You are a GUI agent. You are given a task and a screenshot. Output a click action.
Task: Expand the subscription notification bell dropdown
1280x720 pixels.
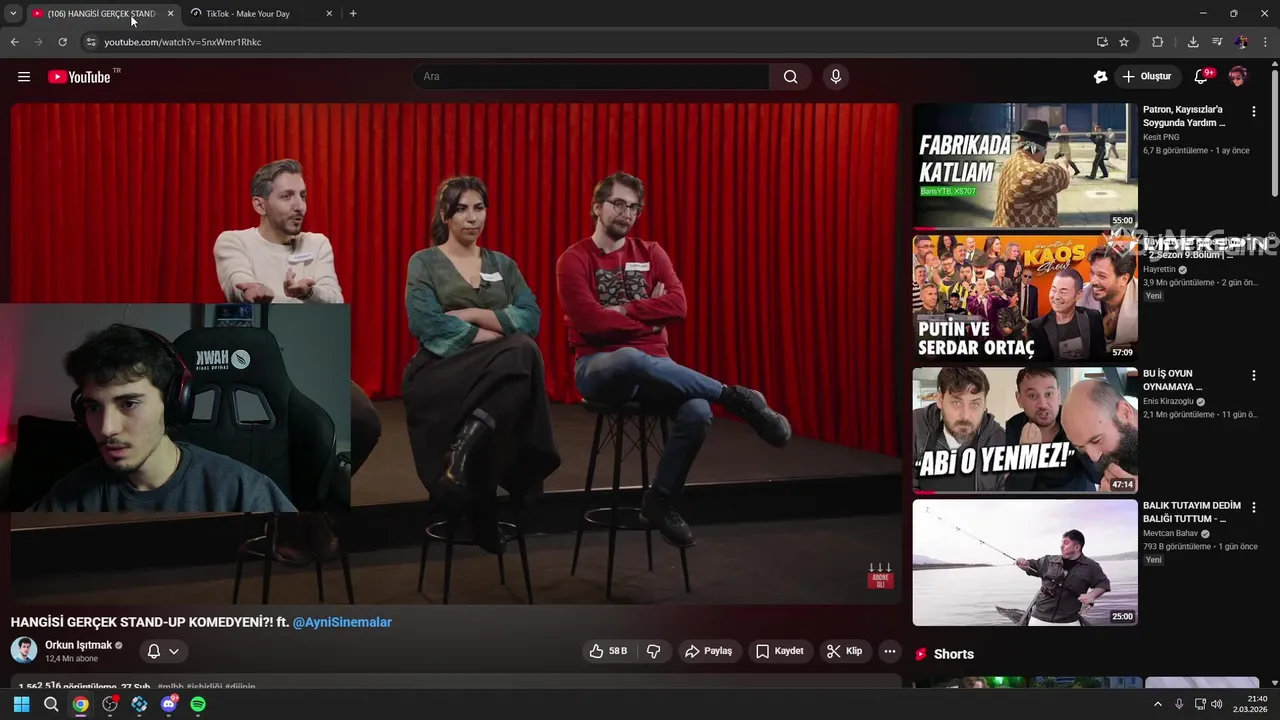point(163,651)
